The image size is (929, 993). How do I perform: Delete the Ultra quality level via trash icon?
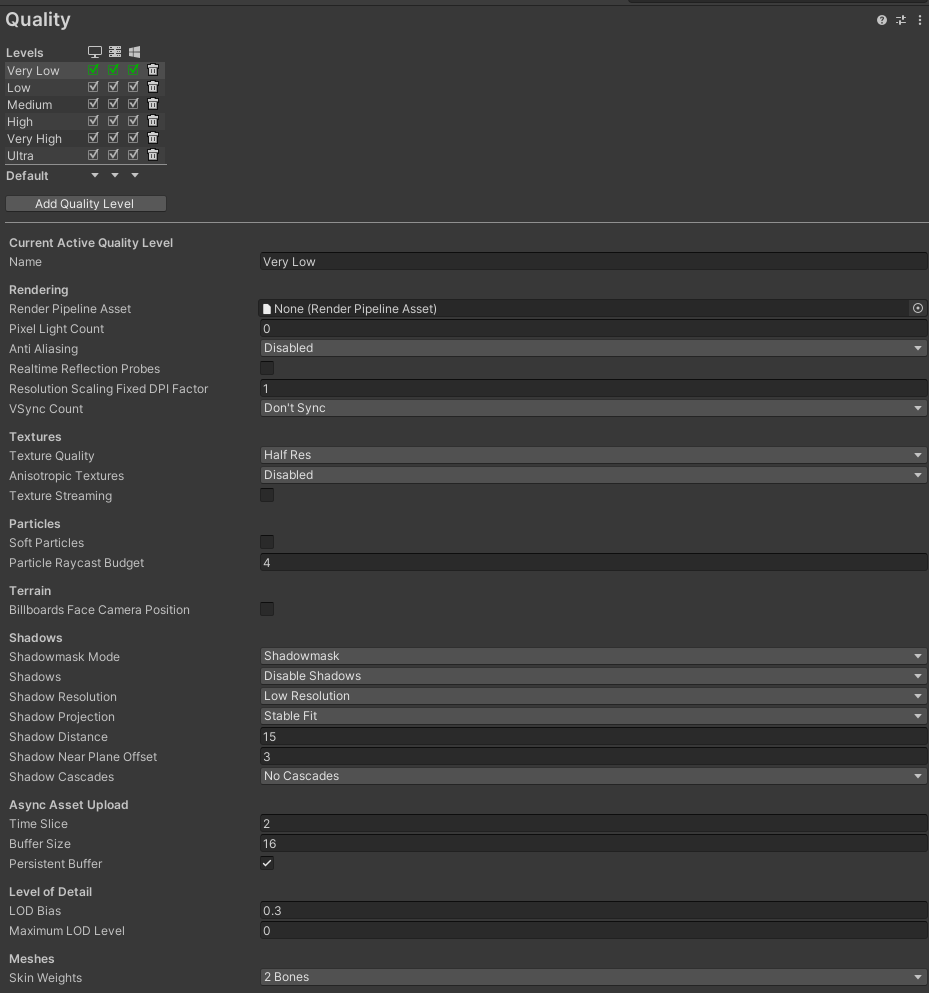tap(152, 154)
